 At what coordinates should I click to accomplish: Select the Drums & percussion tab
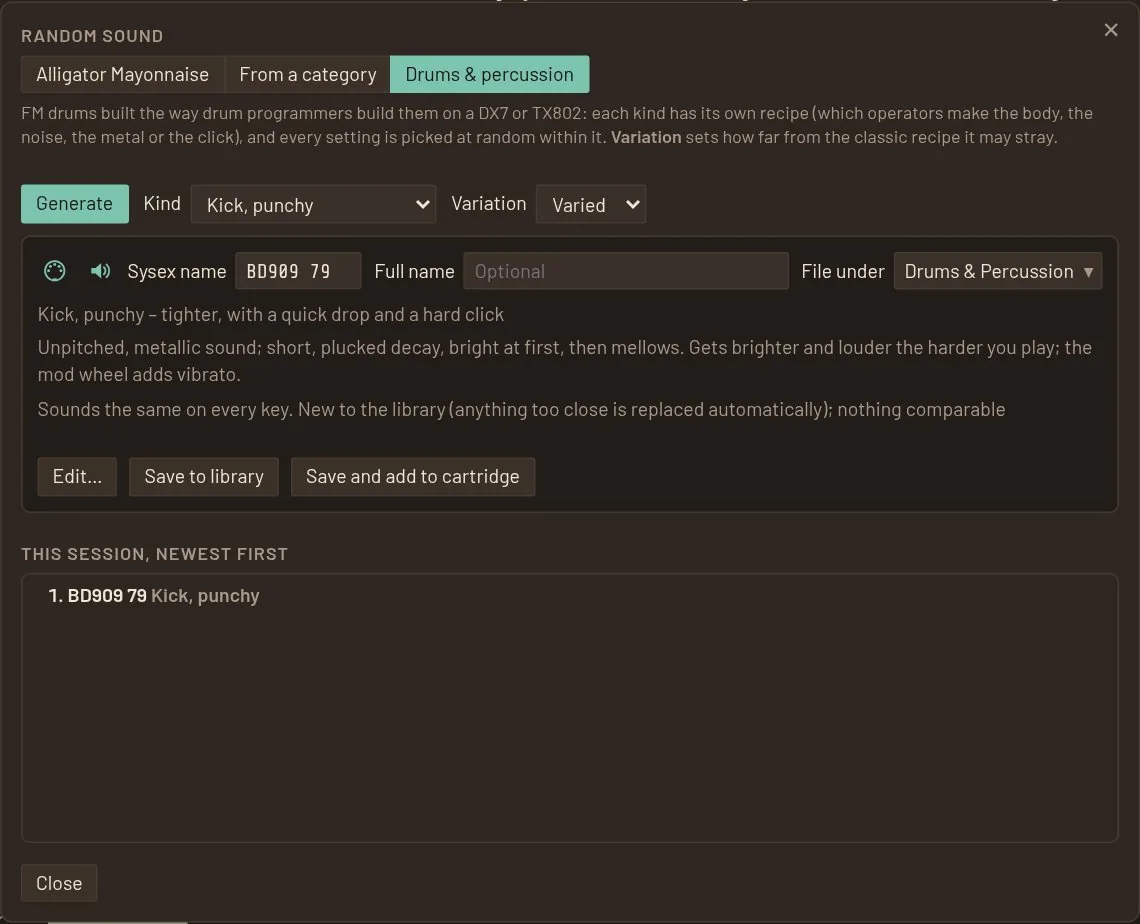pyautogui.click(x=489, y=74)
